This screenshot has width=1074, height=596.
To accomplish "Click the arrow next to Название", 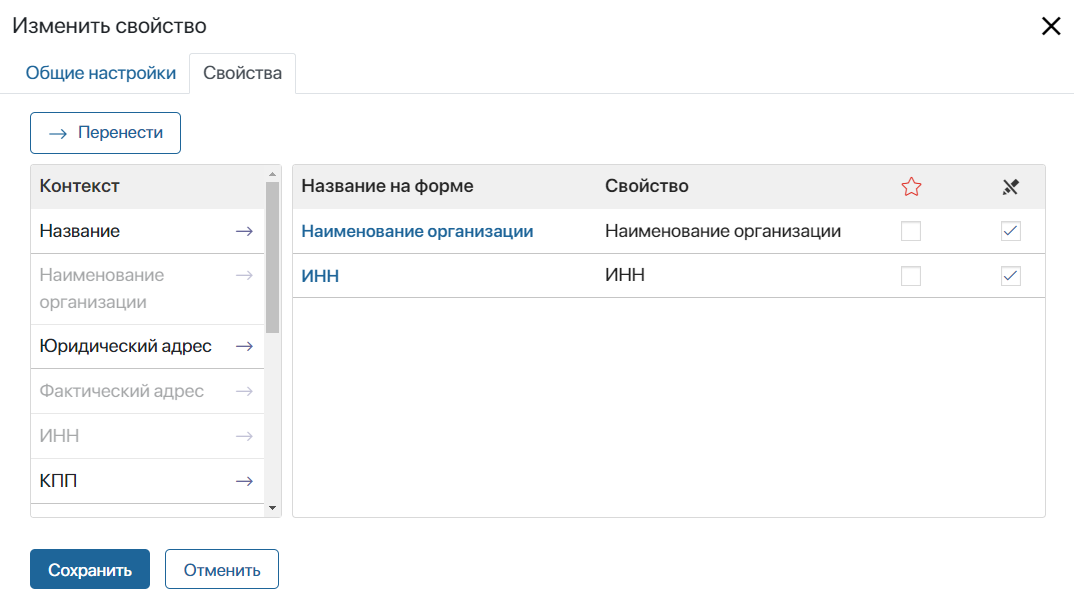I will point(245,232).
